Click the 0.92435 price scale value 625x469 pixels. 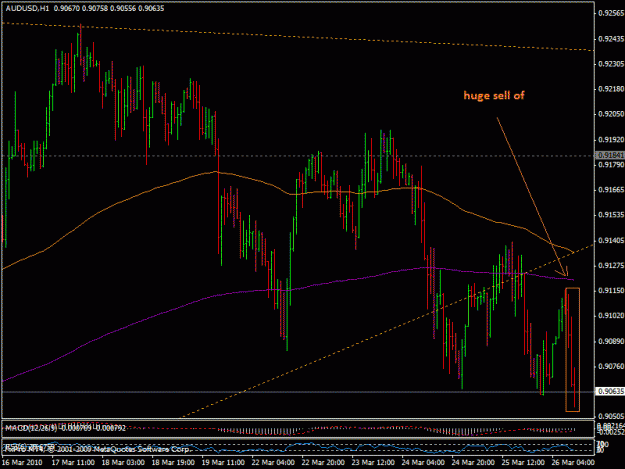click(611, 39)
